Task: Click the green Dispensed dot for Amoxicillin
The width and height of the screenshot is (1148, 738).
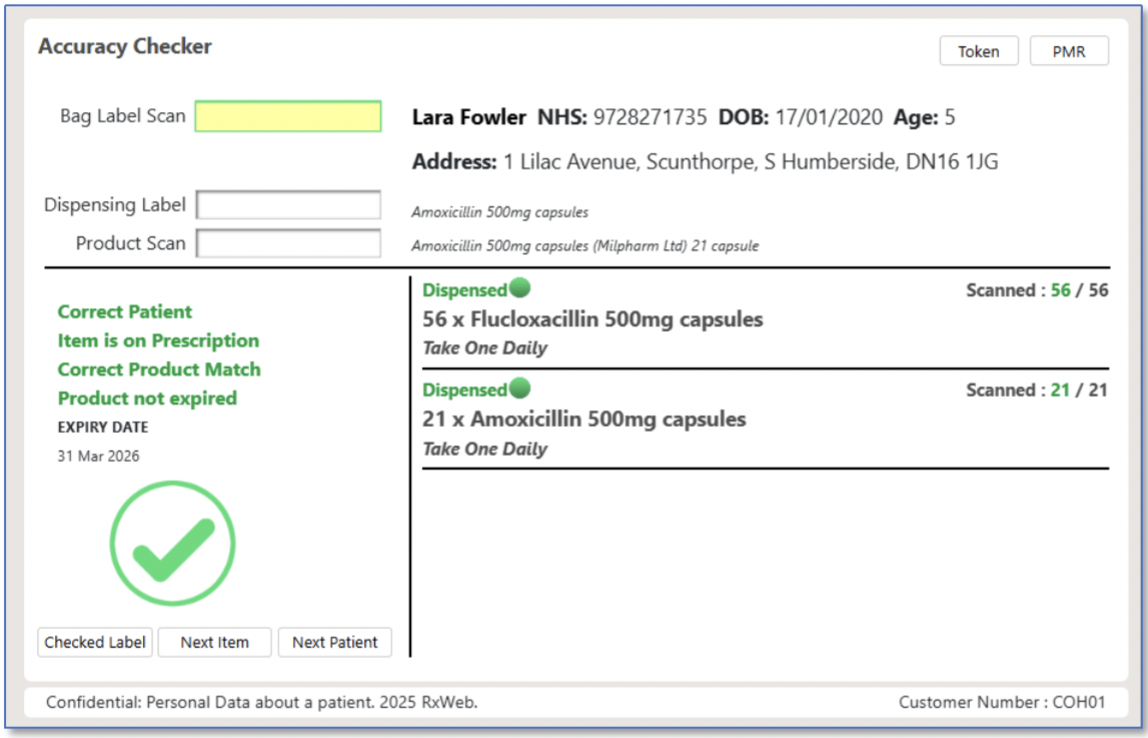Action: [x=519, y=389]
